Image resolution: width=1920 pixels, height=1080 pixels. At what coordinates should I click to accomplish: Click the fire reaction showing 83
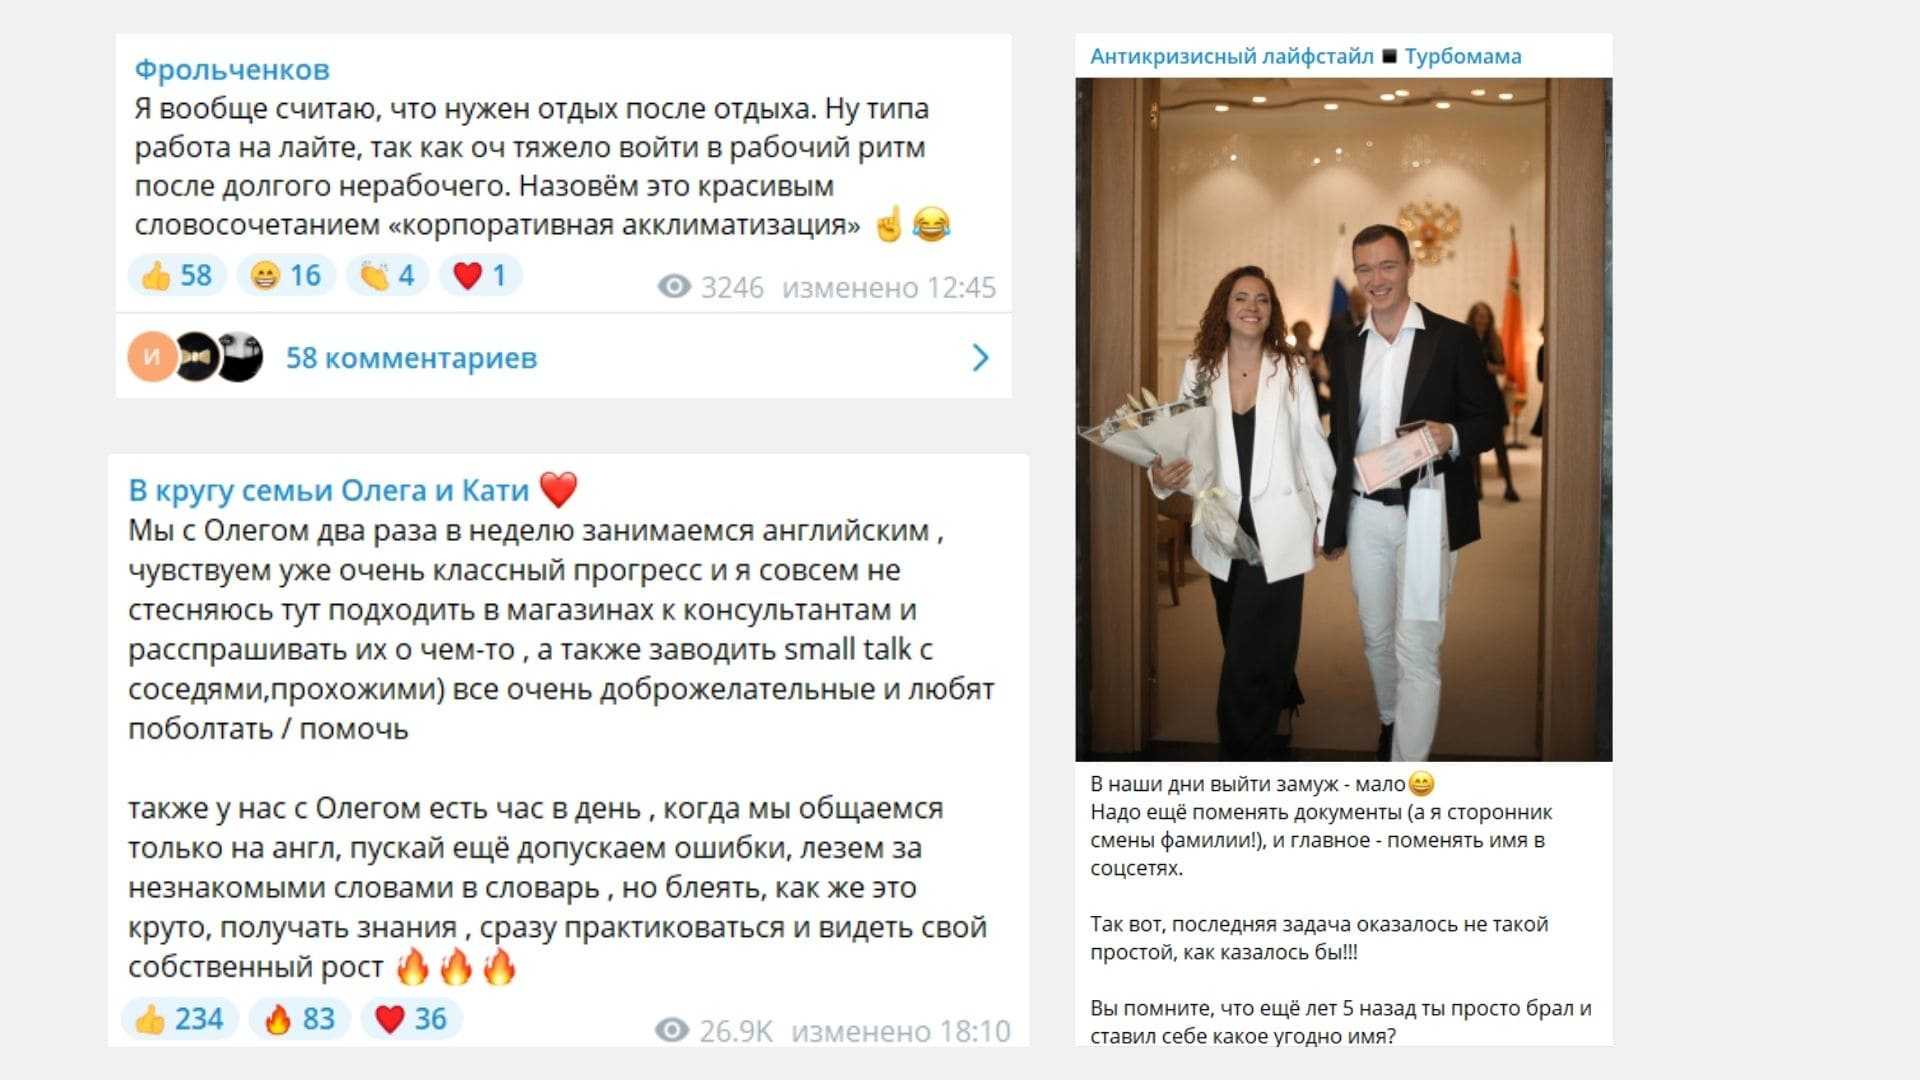[x=300, y=1019]
